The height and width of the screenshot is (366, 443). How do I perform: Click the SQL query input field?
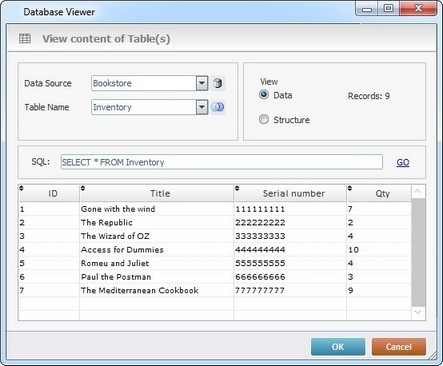(222, 162)
